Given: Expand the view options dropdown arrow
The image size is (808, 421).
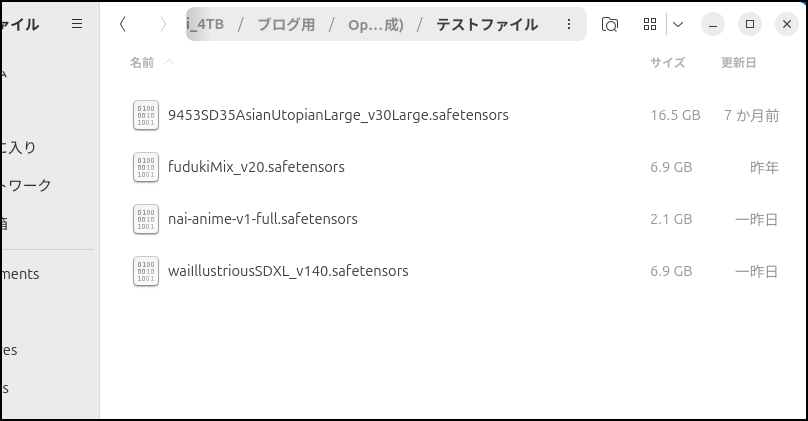Looking at the screenshot, I should pyautogui.click(x=678, y=24).
